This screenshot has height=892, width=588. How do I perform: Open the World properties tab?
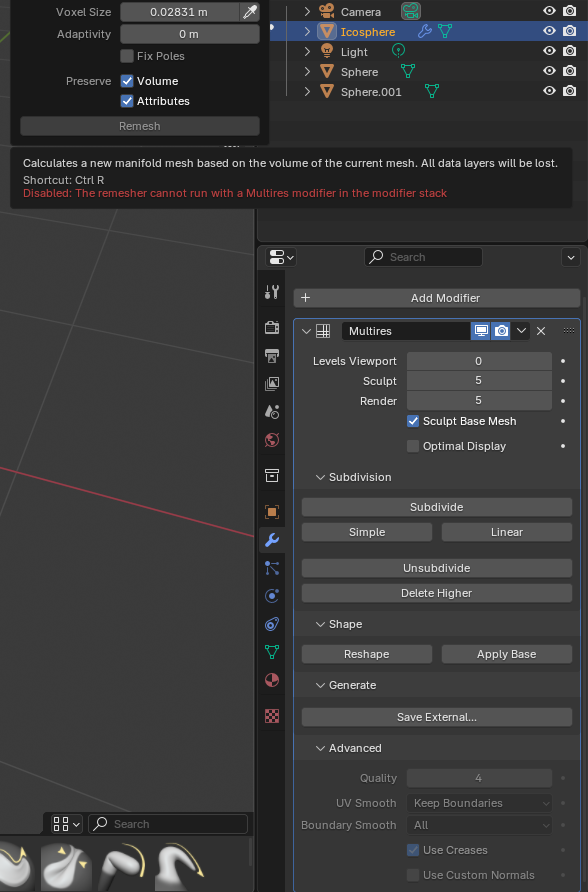pyautogui.click(x=272, y=440)
